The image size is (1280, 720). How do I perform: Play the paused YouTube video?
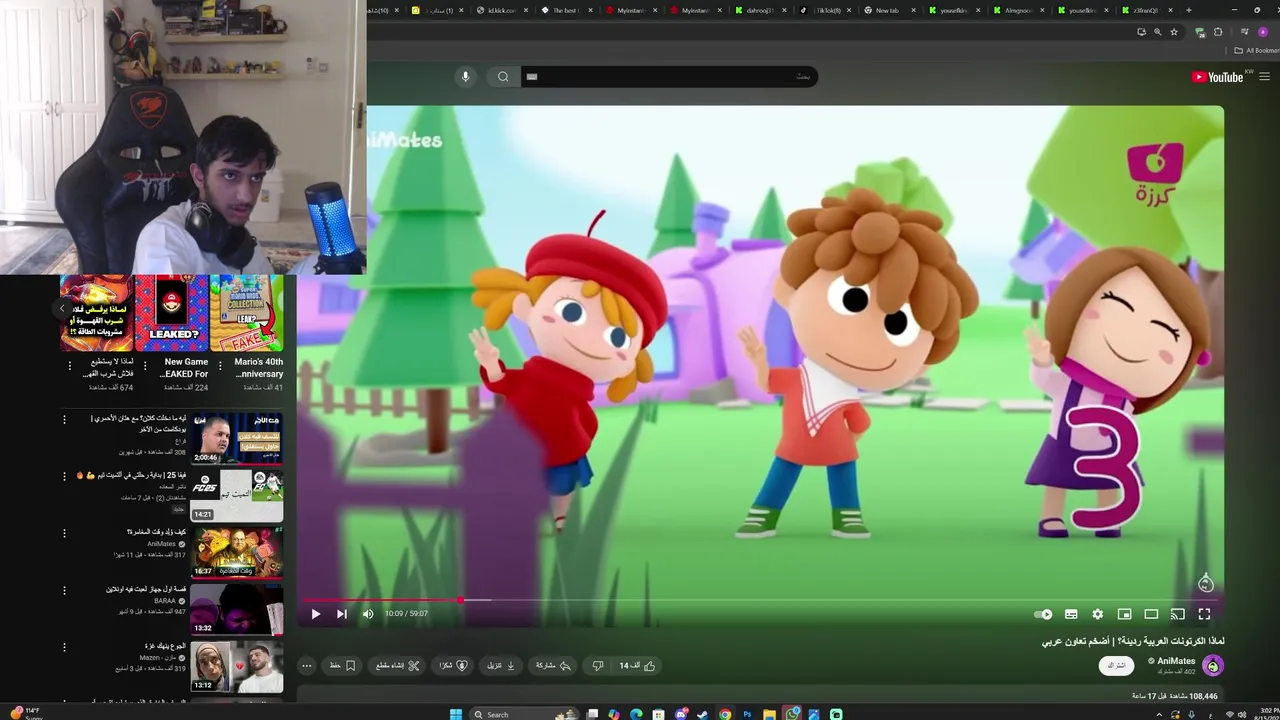[315, 614]
